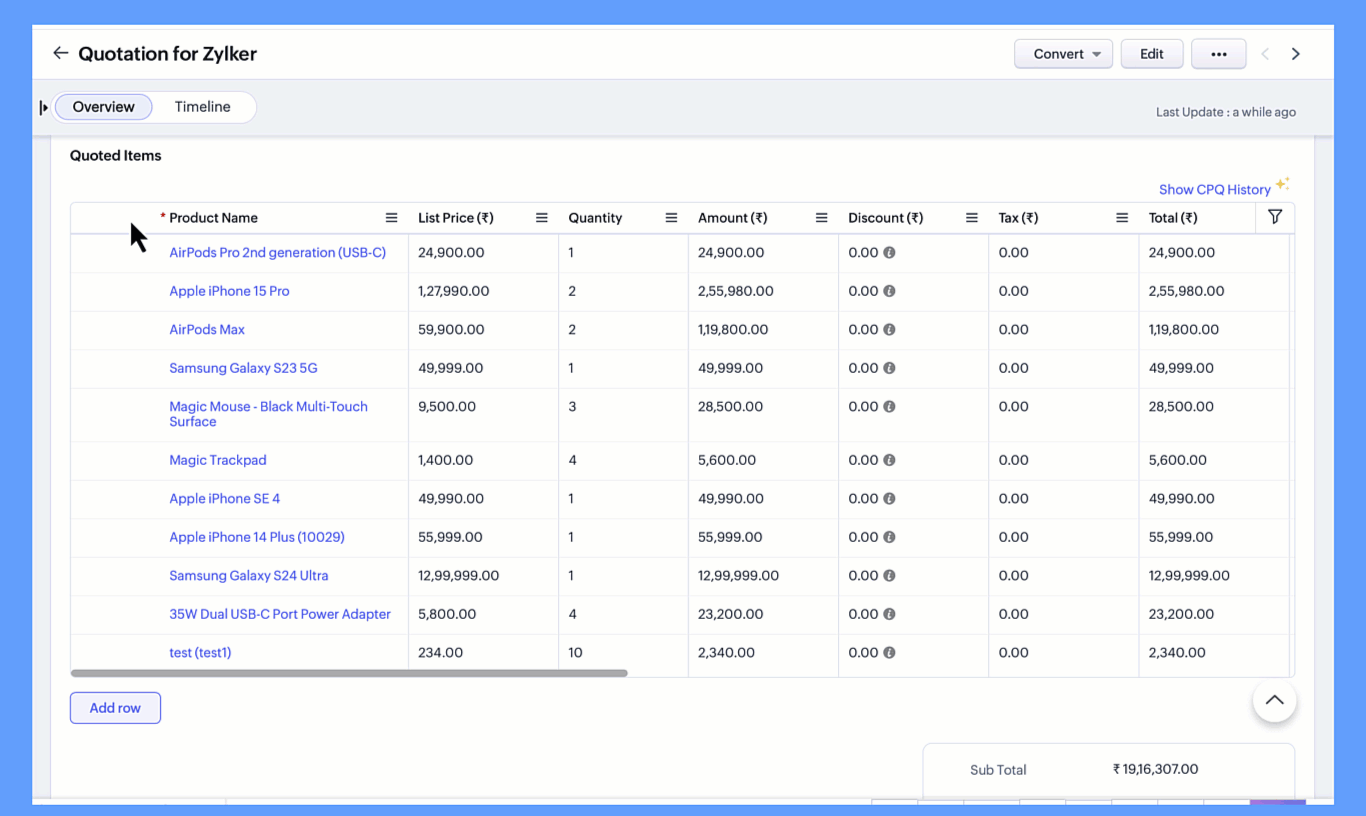Click the Edit button
1366x816 pixels.
[x=1151, y=54]
